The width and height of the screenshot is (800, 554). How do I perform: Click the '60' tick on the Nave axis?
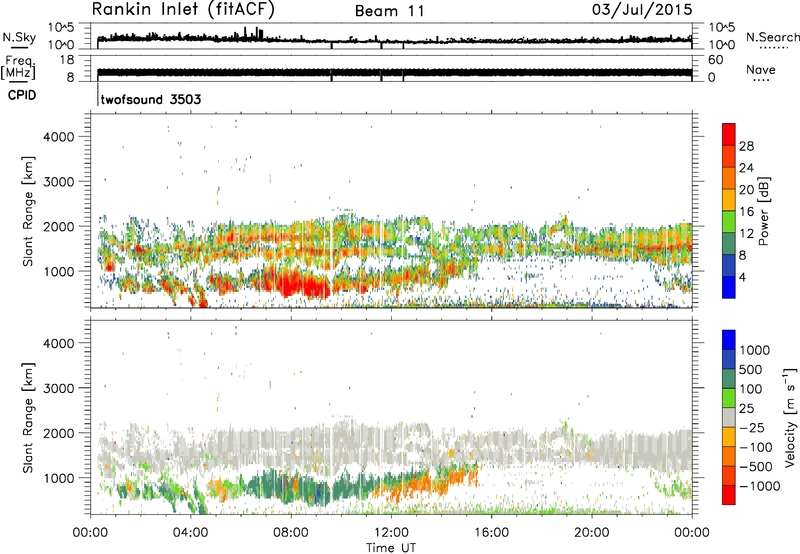pos(715,60)
